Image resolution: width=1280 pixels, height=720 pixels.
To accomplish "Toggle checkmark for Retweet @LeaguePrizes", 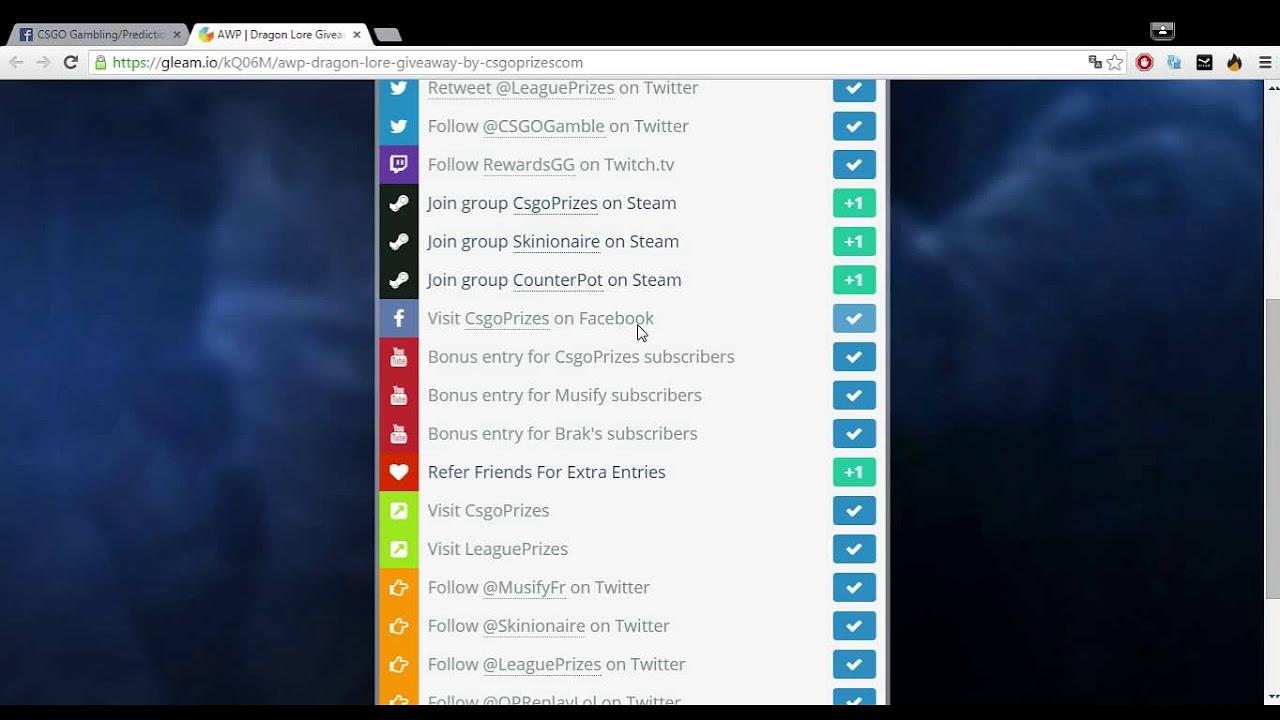I will 854,89.
